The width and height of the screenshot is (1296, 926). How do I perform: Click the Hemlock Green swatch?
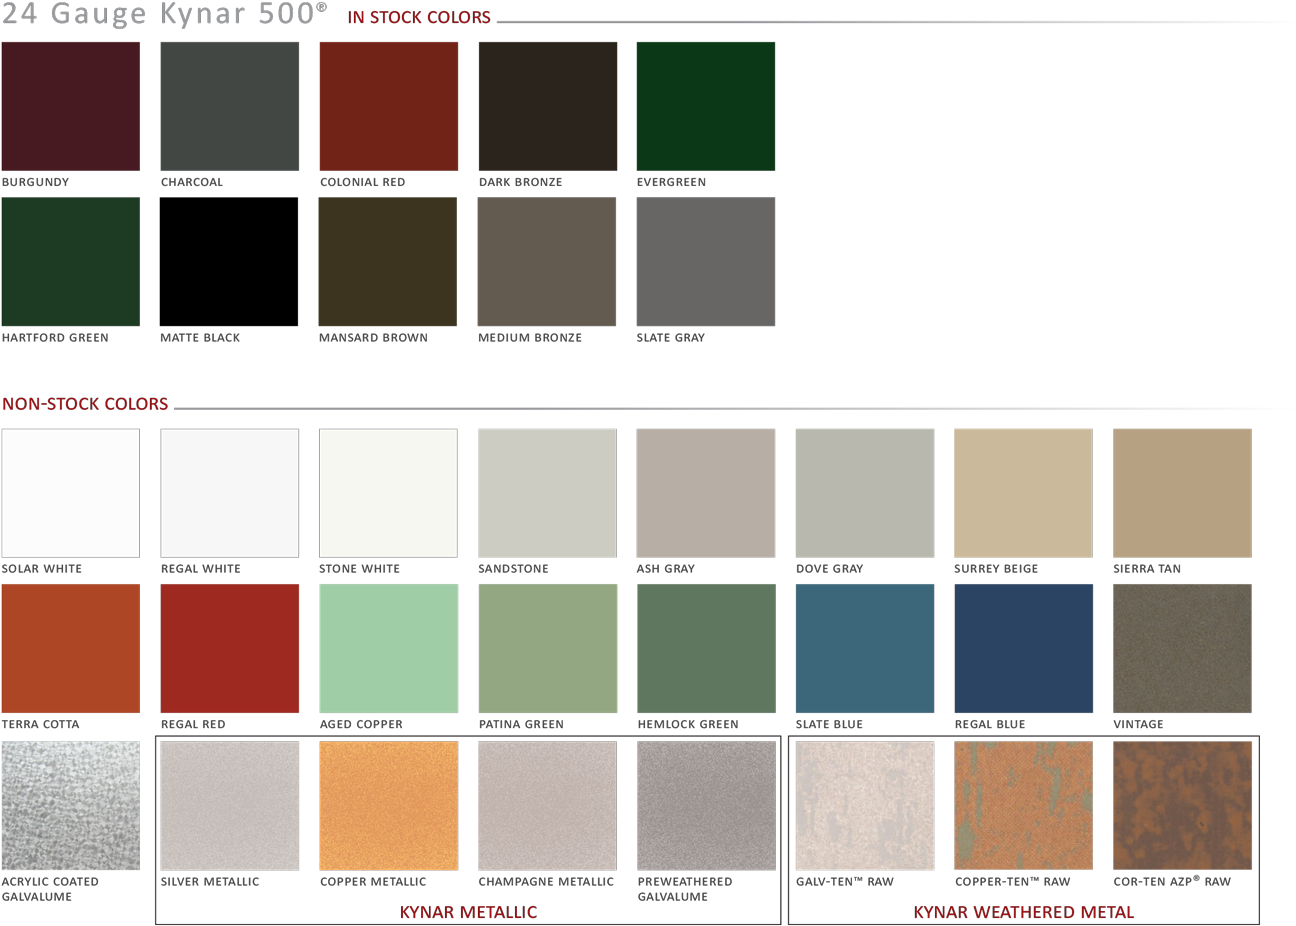coord(706,649)
